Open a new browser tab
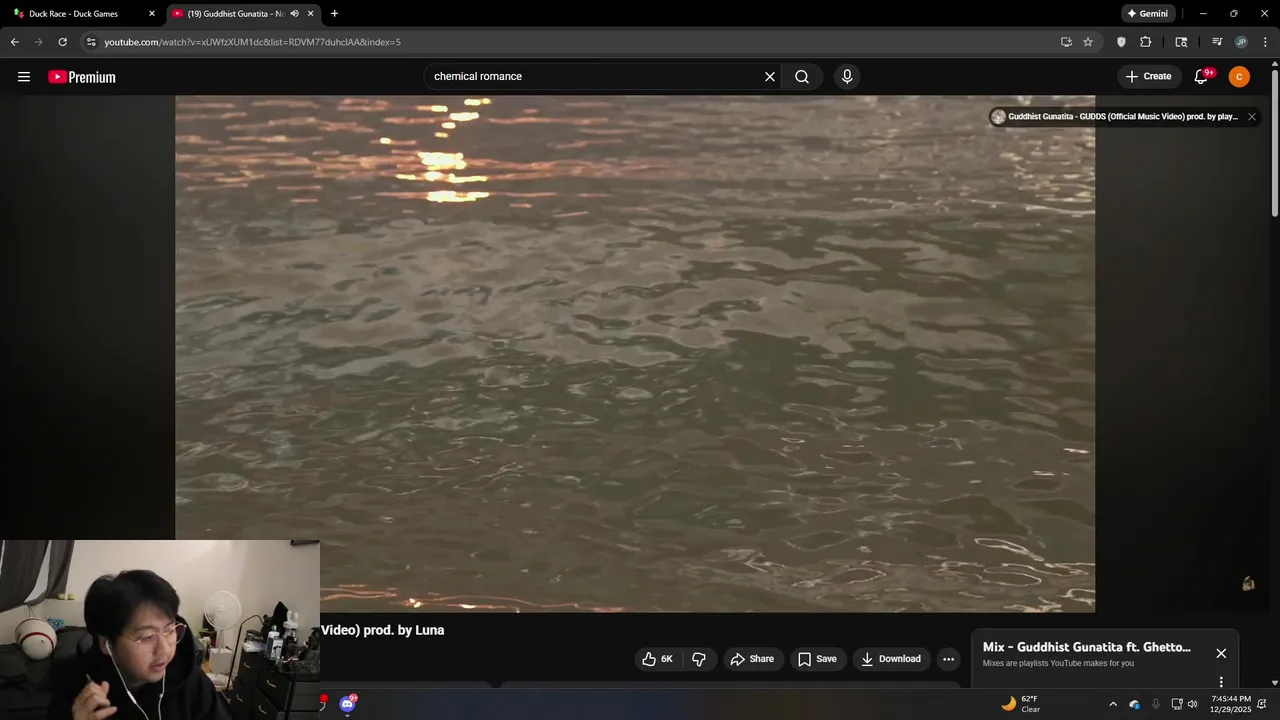1280x720 pixels. [334, 14]
